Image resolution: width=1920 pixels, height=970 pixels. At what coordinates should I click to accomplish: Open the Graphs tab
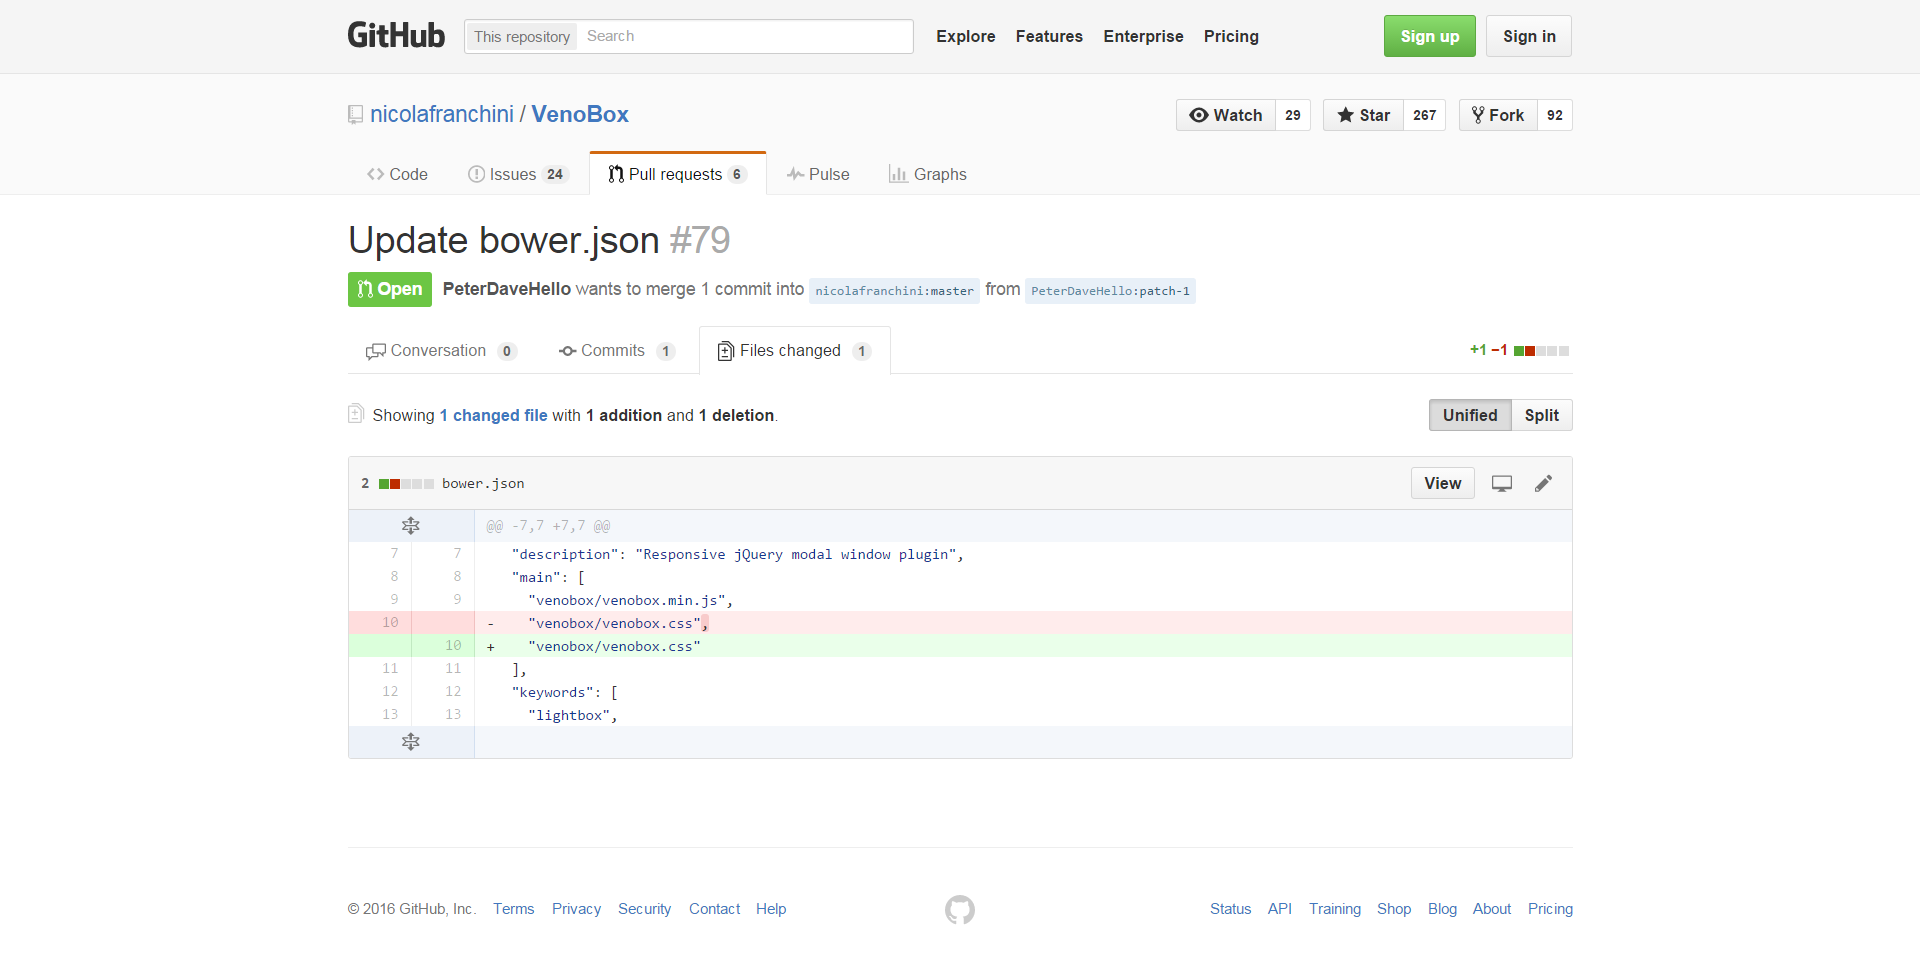[928, 174]
